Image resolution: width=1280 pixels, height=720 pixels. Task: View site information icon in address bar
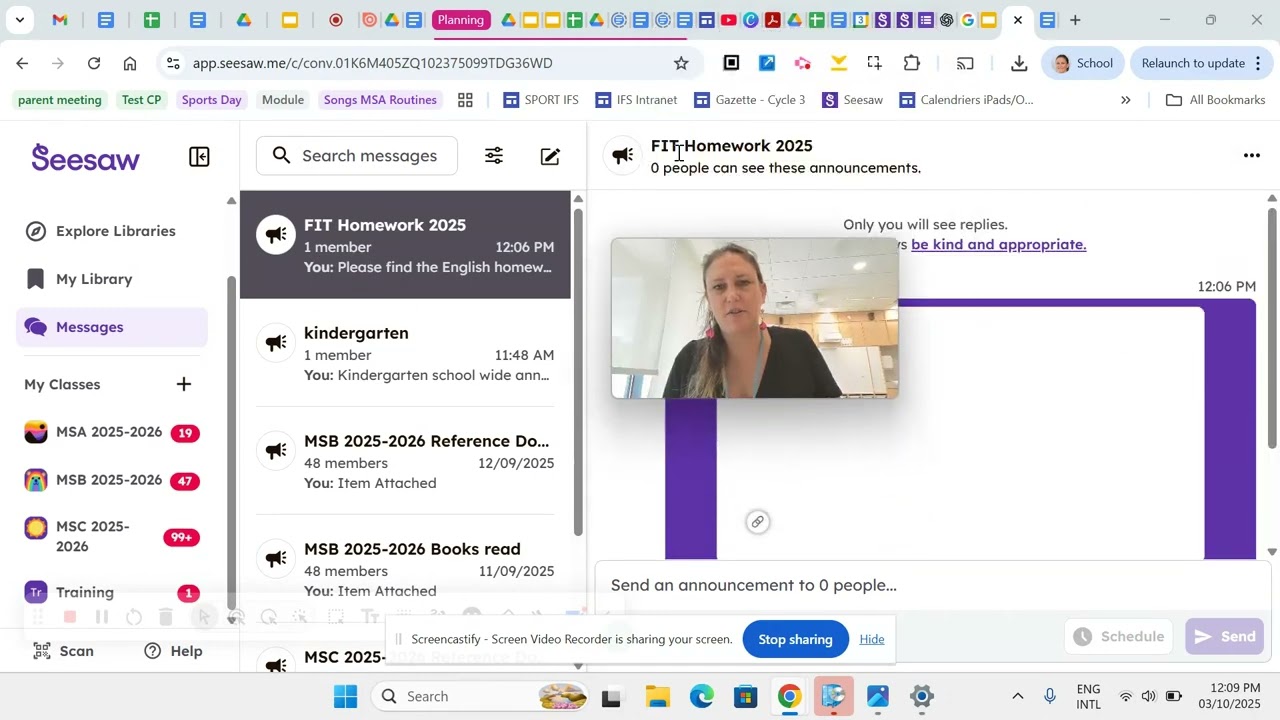pos(173,63)
